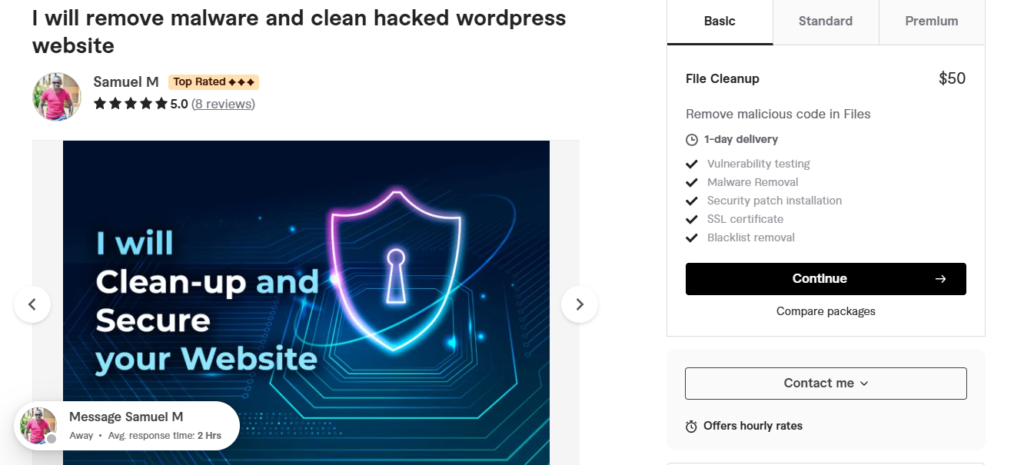Image resolution: width=1024 pixels, height=465 pixels.
Task: Click the Top Rated badge
Action: pos(214,82)
